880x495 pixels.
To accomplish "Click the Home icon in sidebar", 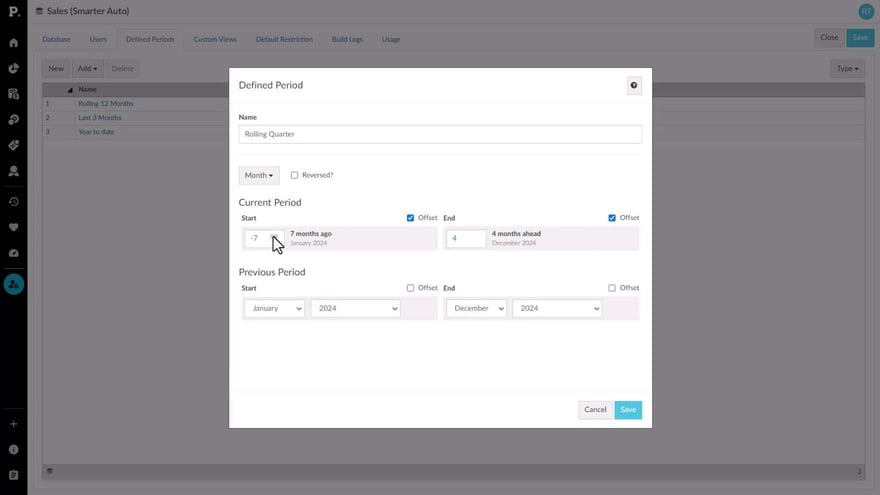I will (x=13, y=43).
